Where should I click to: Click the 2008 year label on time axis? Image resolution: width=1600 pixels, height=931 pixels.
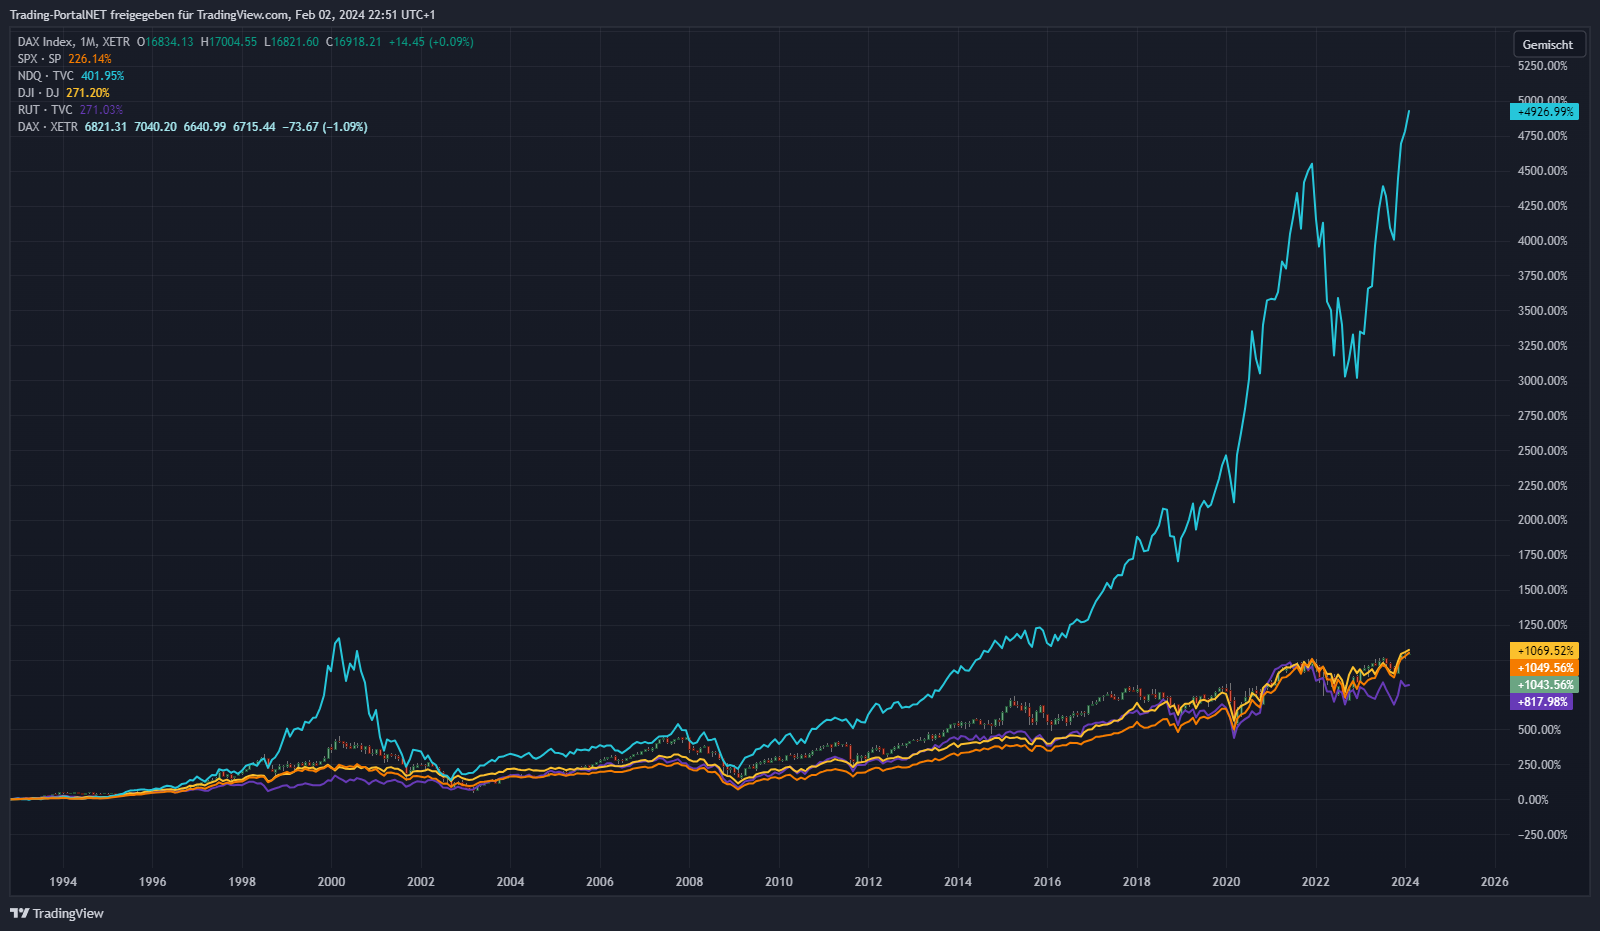coord(689,882)
